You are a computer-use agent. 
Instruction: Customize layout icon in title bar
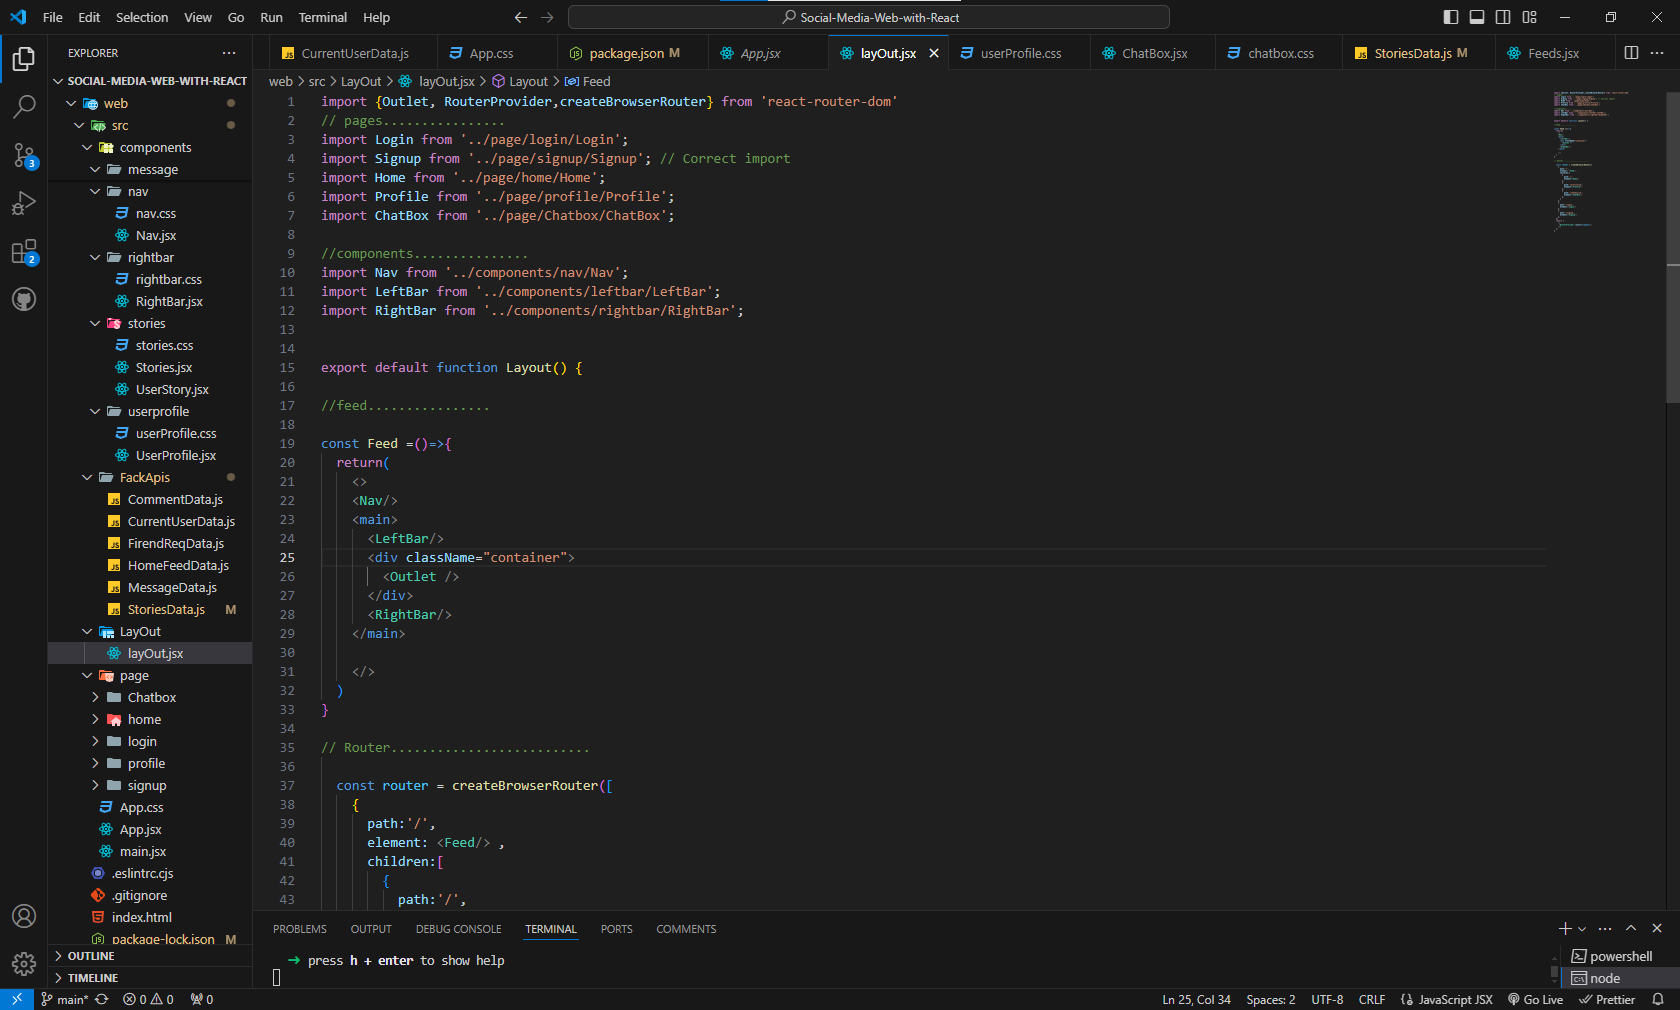click(x=1529, y=17)
